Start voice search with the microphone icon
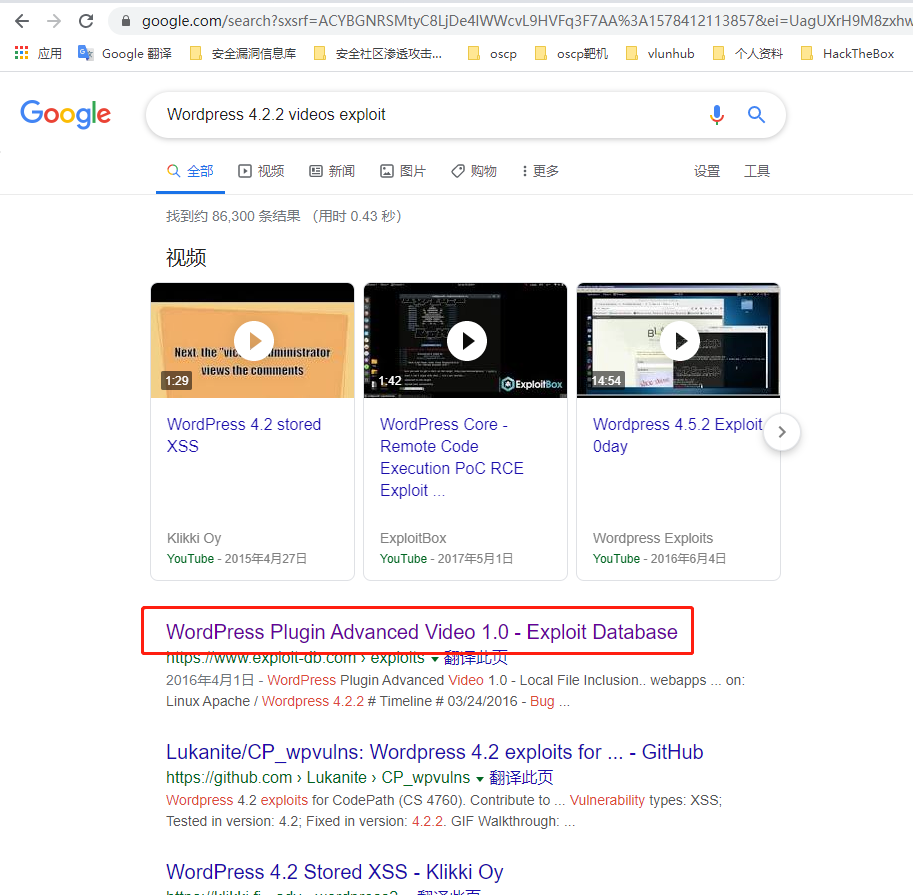The width and height of the screenshot is (913, 895). [717, 115]
